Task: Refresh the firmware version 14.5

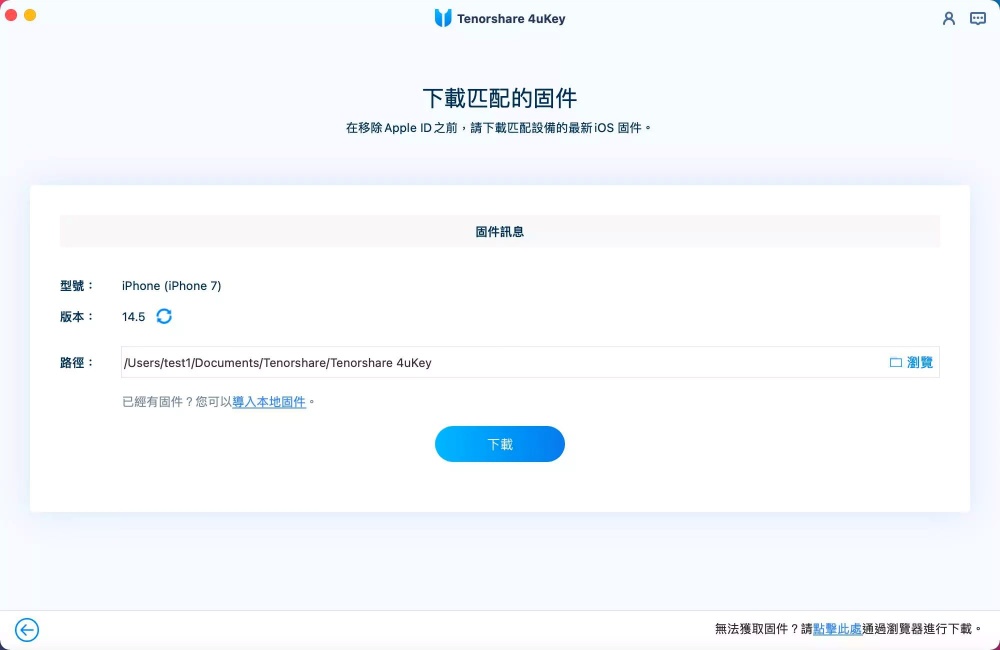Action: click(x=164, y=316)
